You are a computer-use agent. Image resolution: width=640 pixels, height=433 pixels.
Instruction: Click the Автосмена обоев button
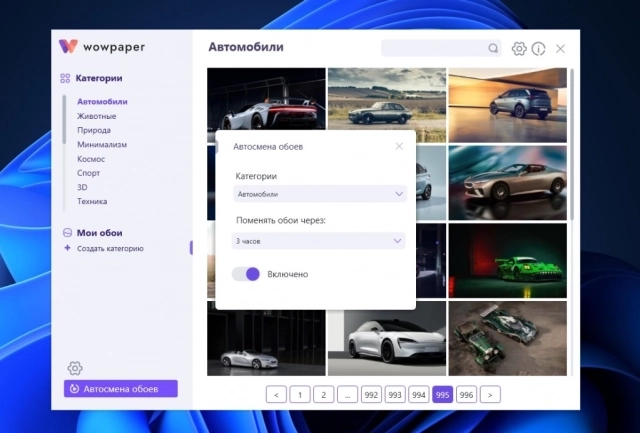click(120, 389)
